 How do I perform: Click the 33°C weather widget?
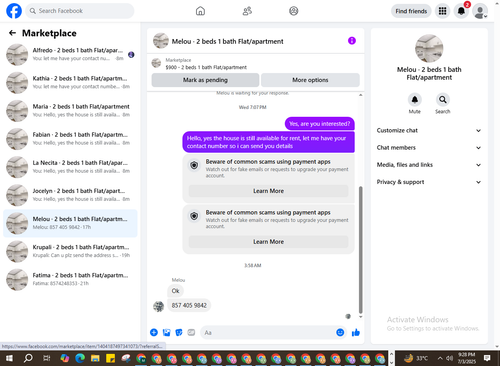[x=416, y=358]
